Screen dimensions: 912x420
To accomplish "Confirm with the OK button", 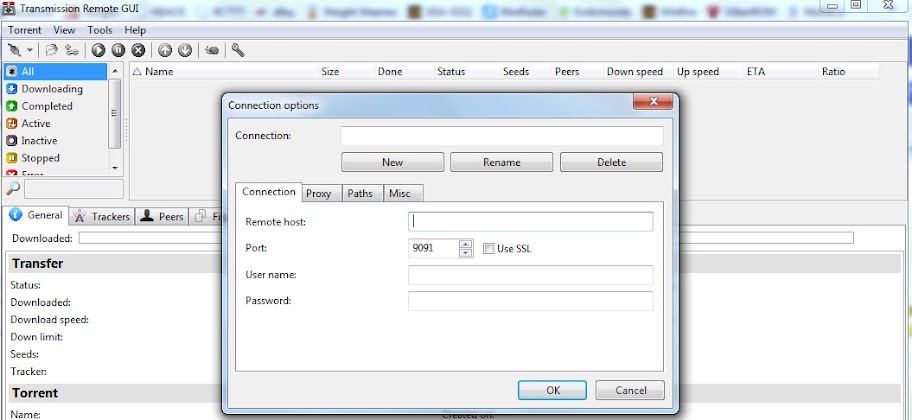I will pyautogui.click(x=553, y=390).
